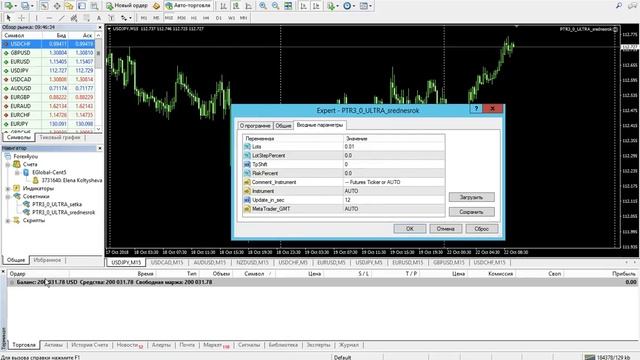This screenshot has height=360, width=640.
Task: Switch chart to bar chart icon
Action: 224,6
